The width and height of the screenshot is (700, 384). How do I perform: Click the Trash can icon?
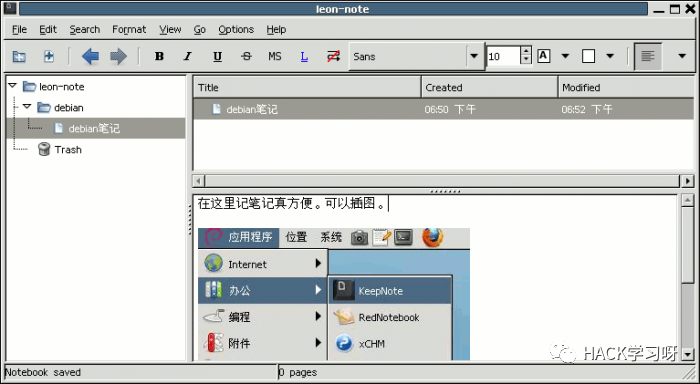point(44,149)
